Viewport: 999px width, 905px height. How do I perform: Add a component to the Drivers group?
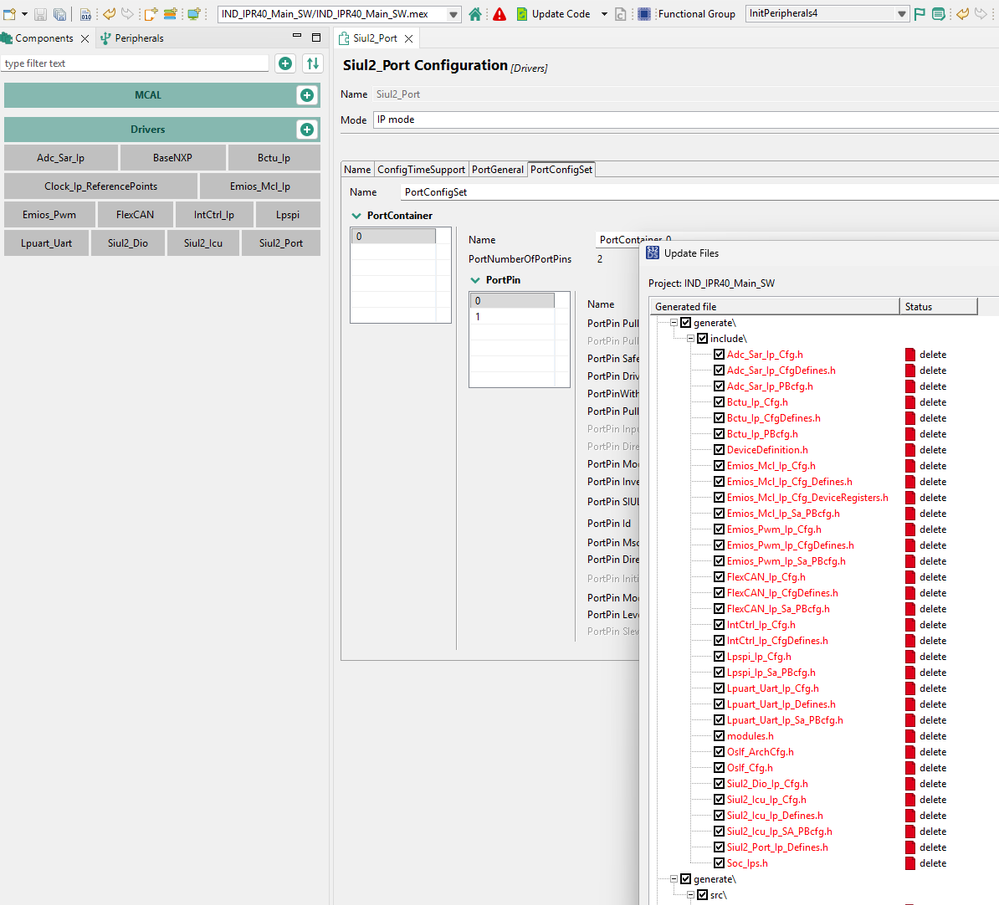pos(307,129)
